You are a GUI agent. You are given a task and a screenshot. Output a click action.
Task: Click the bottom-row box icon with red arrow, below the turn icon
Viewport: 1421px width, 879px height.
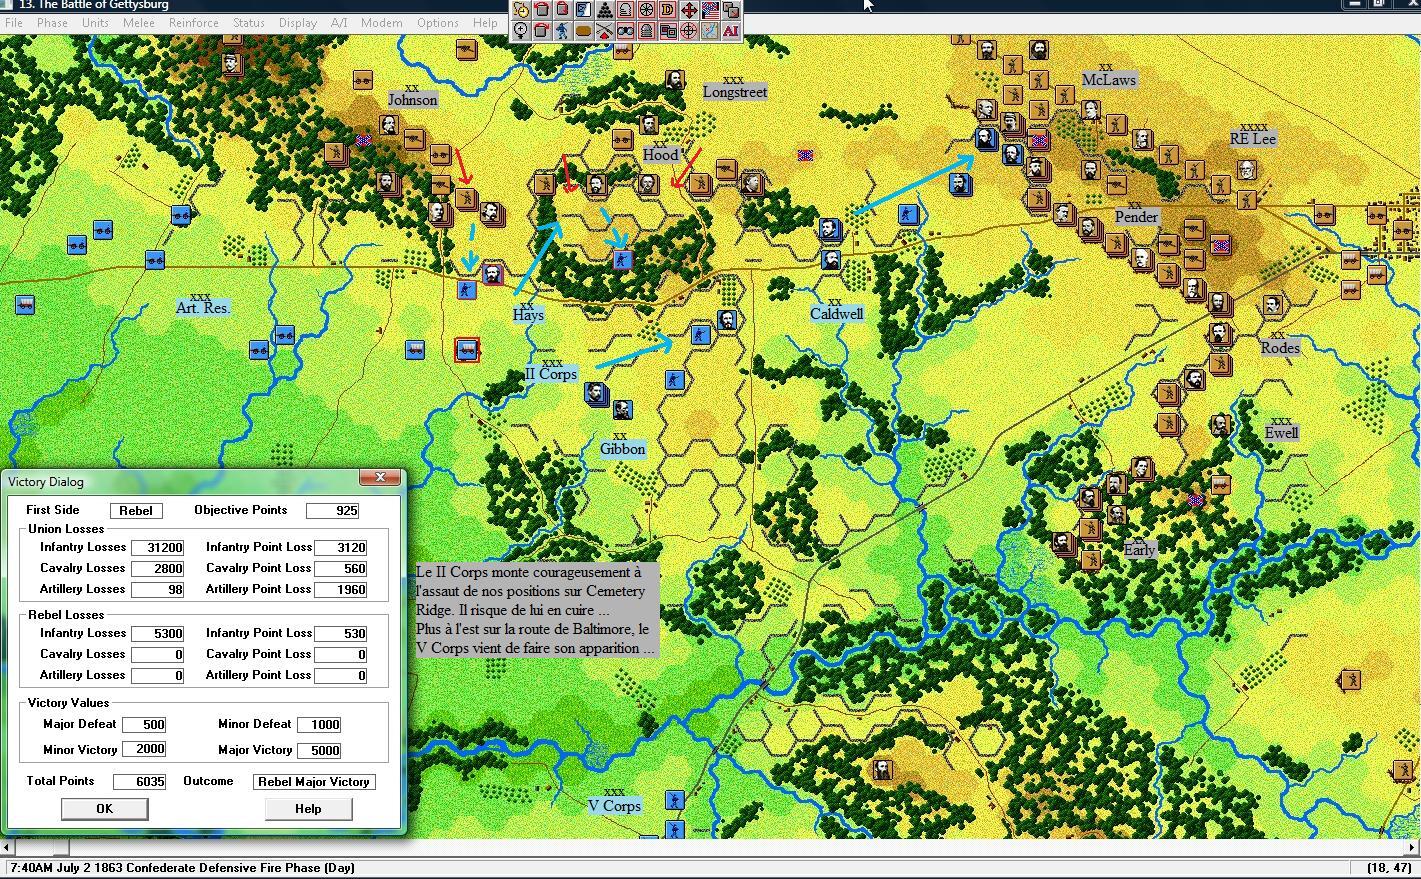pos(542,30)
